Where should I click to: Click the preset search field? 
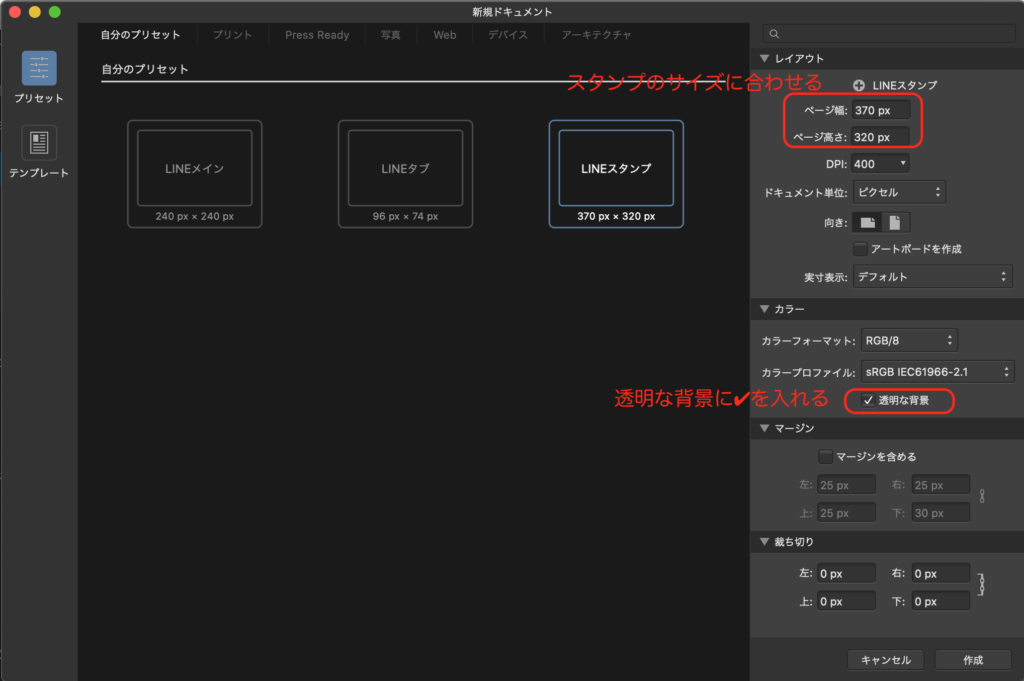[889, 34]
